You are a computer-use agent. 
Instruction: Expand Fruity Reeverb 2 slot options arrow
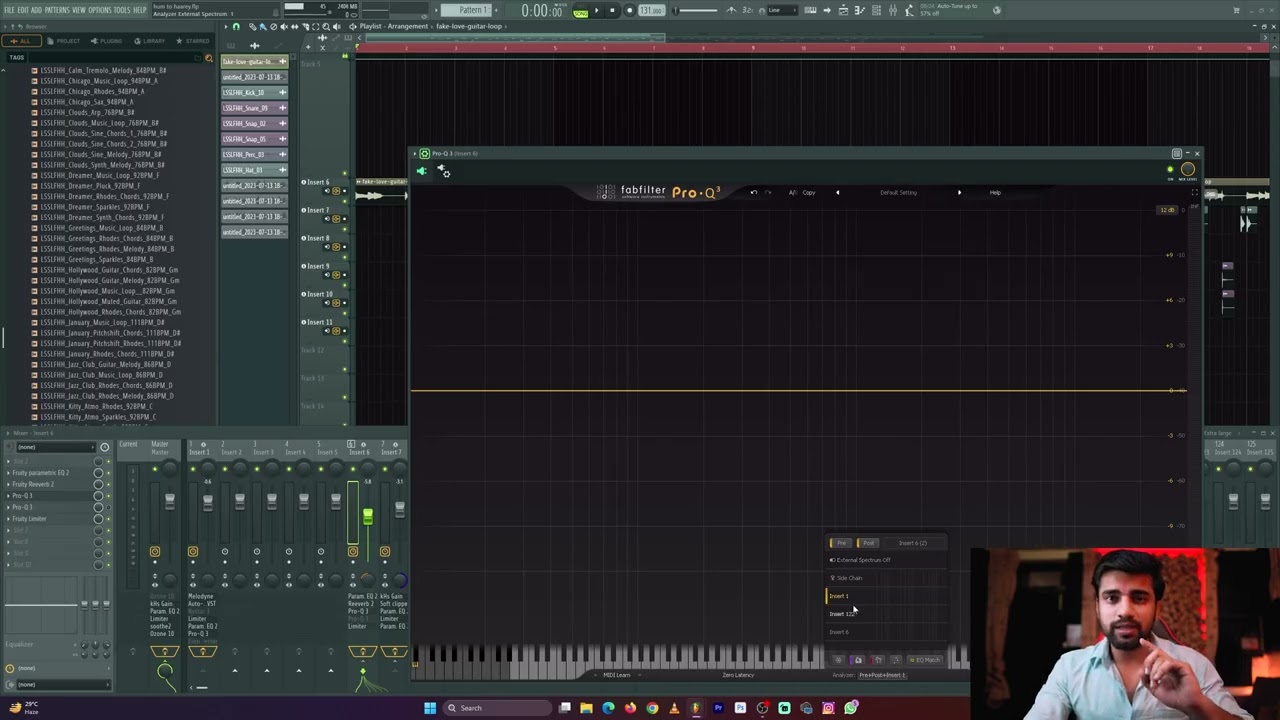point(7,484)
